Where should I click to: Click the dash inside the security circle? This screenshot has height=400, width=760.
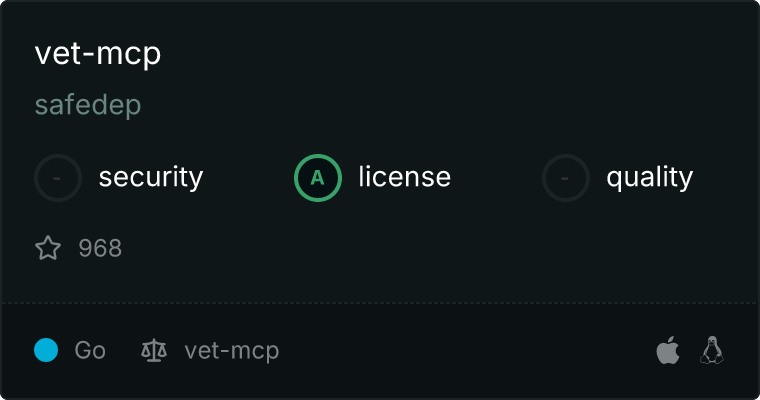[57, 178]
